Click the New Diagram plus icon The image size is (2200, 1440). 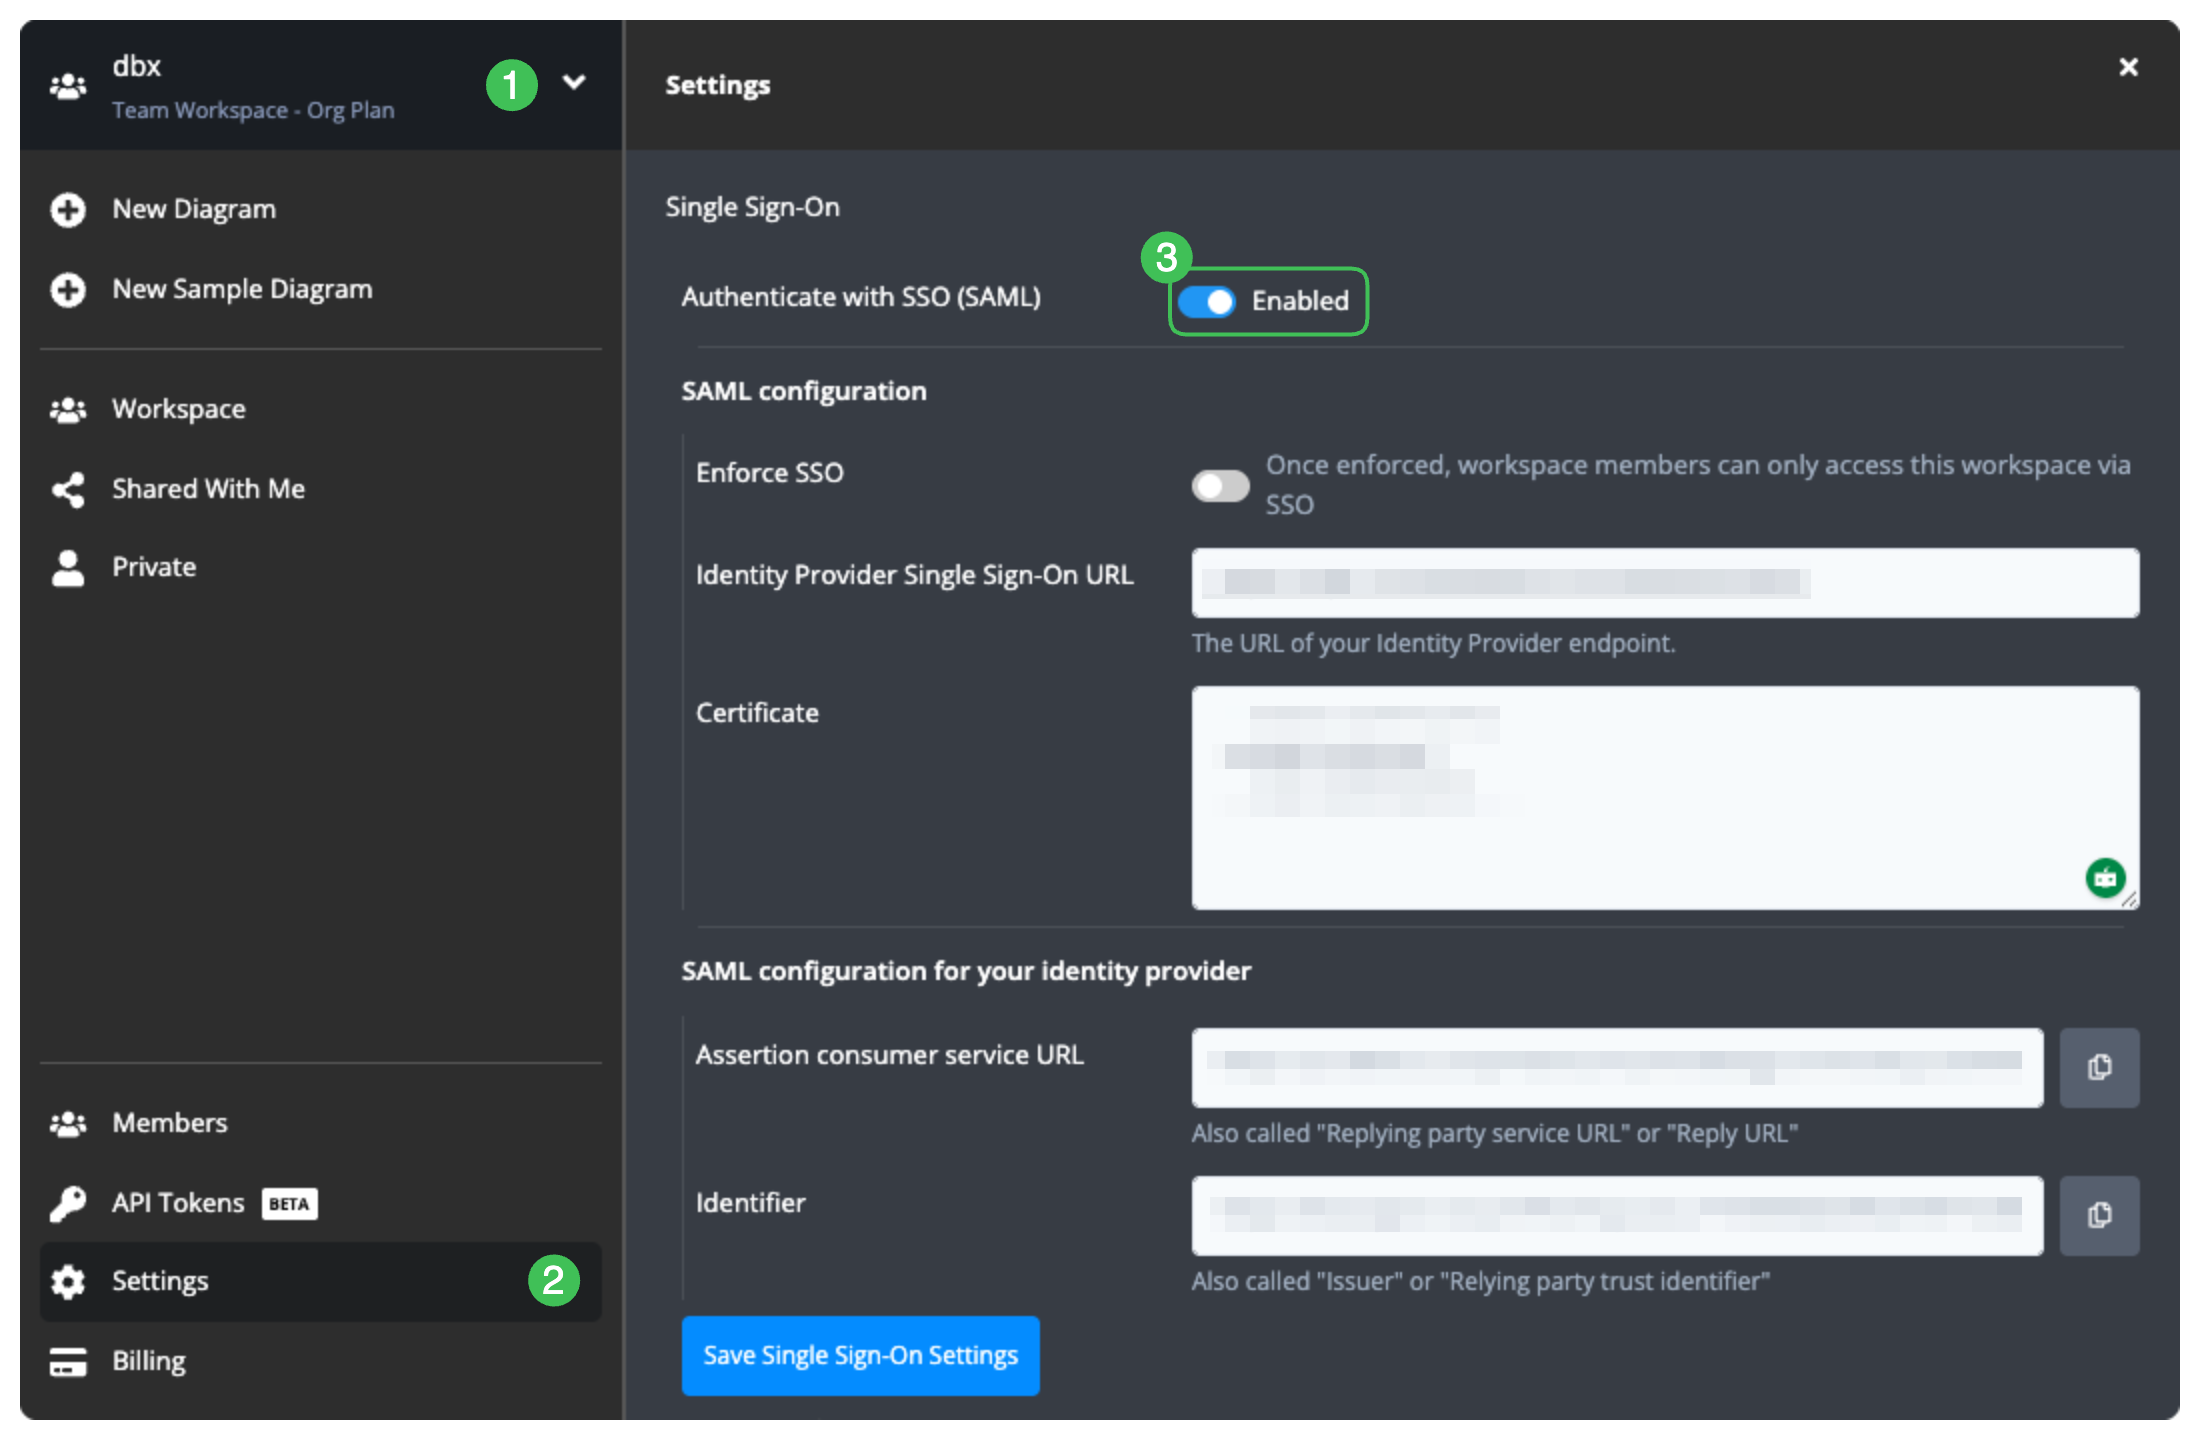pyautogui.click(x=67, y=210)
